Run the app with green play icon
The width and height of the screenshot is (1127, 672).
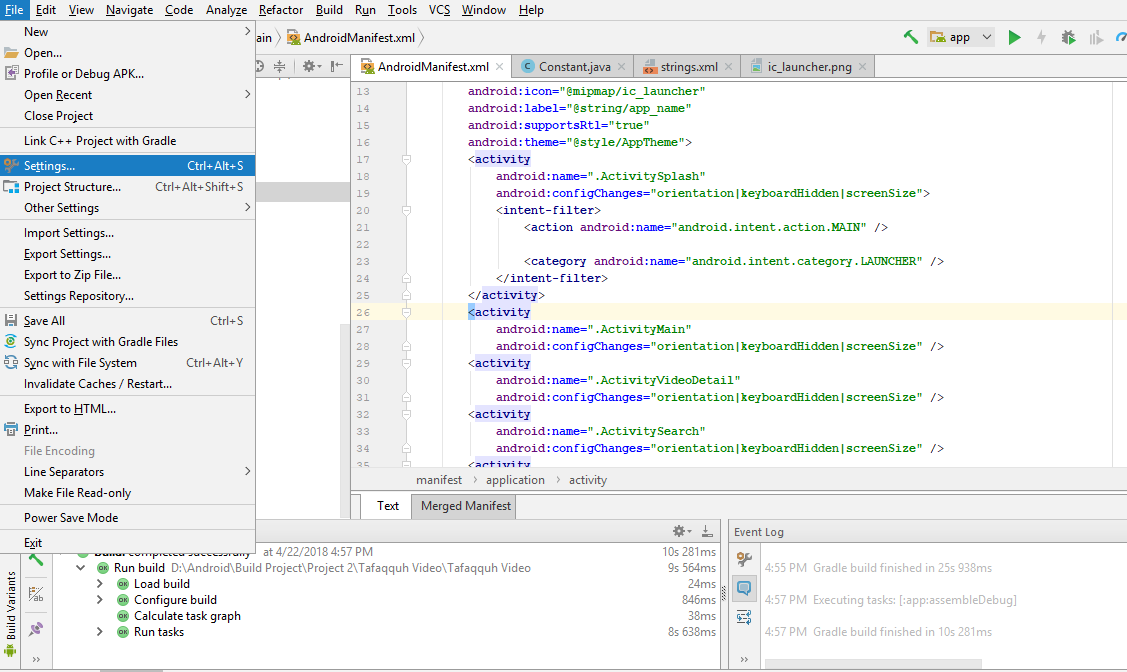(x=1014, y=37)
